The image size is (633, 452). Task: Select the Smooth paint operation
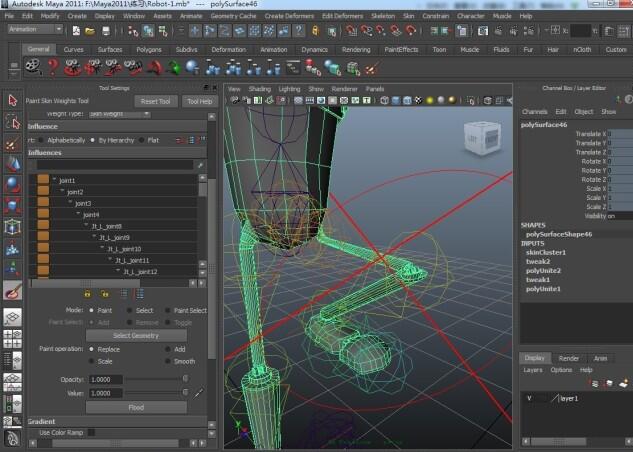point(166,360)
